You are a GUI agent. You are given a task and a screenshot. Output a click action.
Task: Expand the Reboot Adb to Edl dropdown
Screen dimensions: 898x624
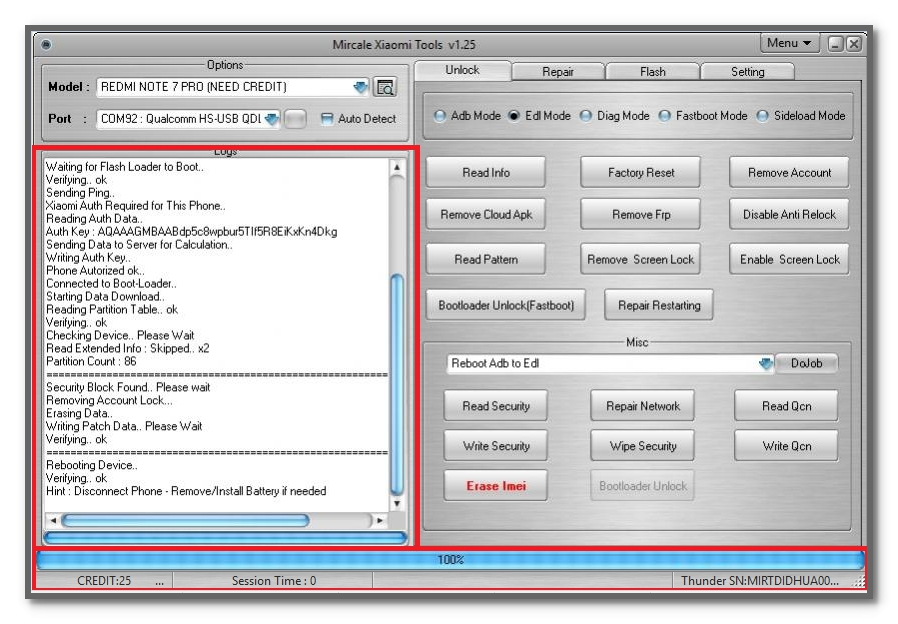coord(766,363)
